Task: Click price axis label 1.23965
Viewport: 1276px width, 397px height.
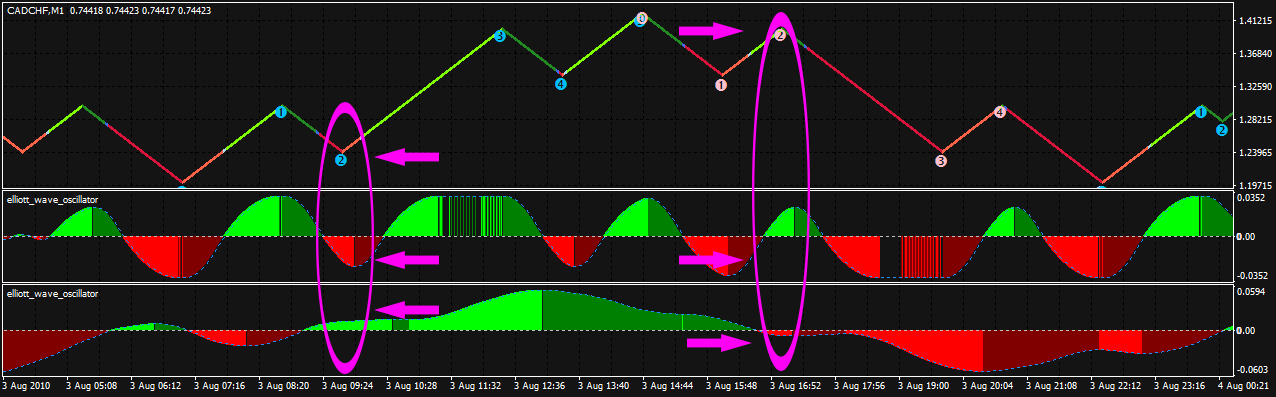Action: click(1254, 153)
